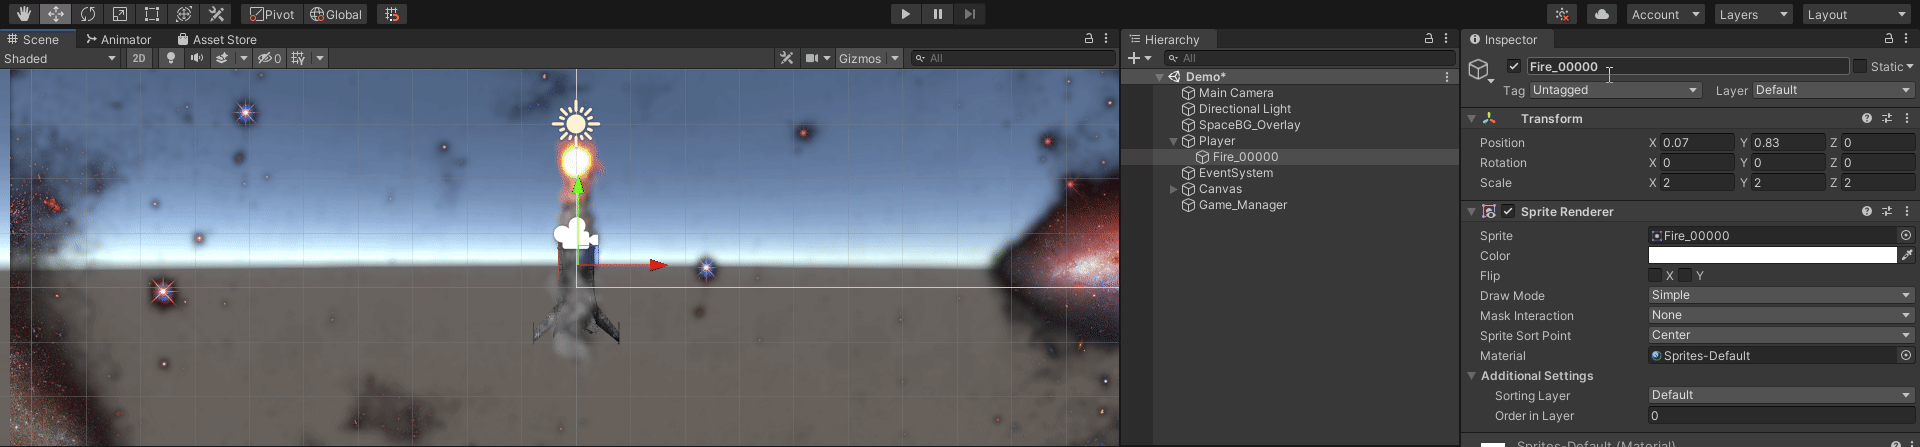Lock the Scene view panel
Image resolution: width=1920 pixels, height=447 pixels.
(x=1089, y=39)
